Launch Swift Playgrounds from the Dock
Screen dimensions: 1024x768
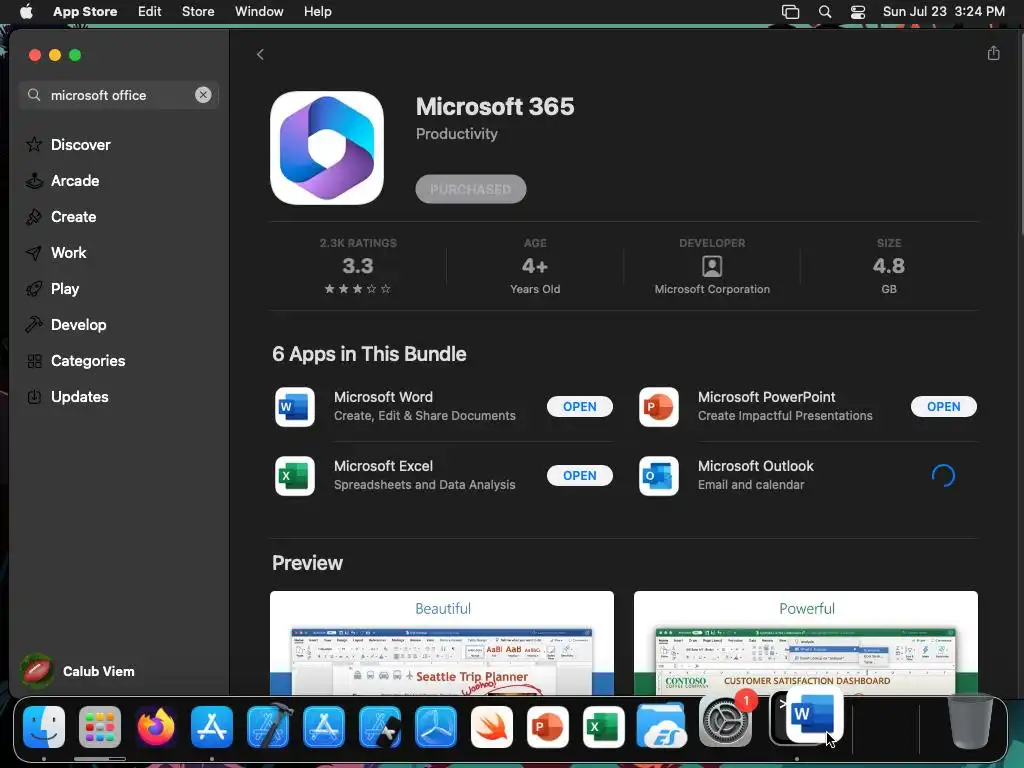click(x=492, y=727)
